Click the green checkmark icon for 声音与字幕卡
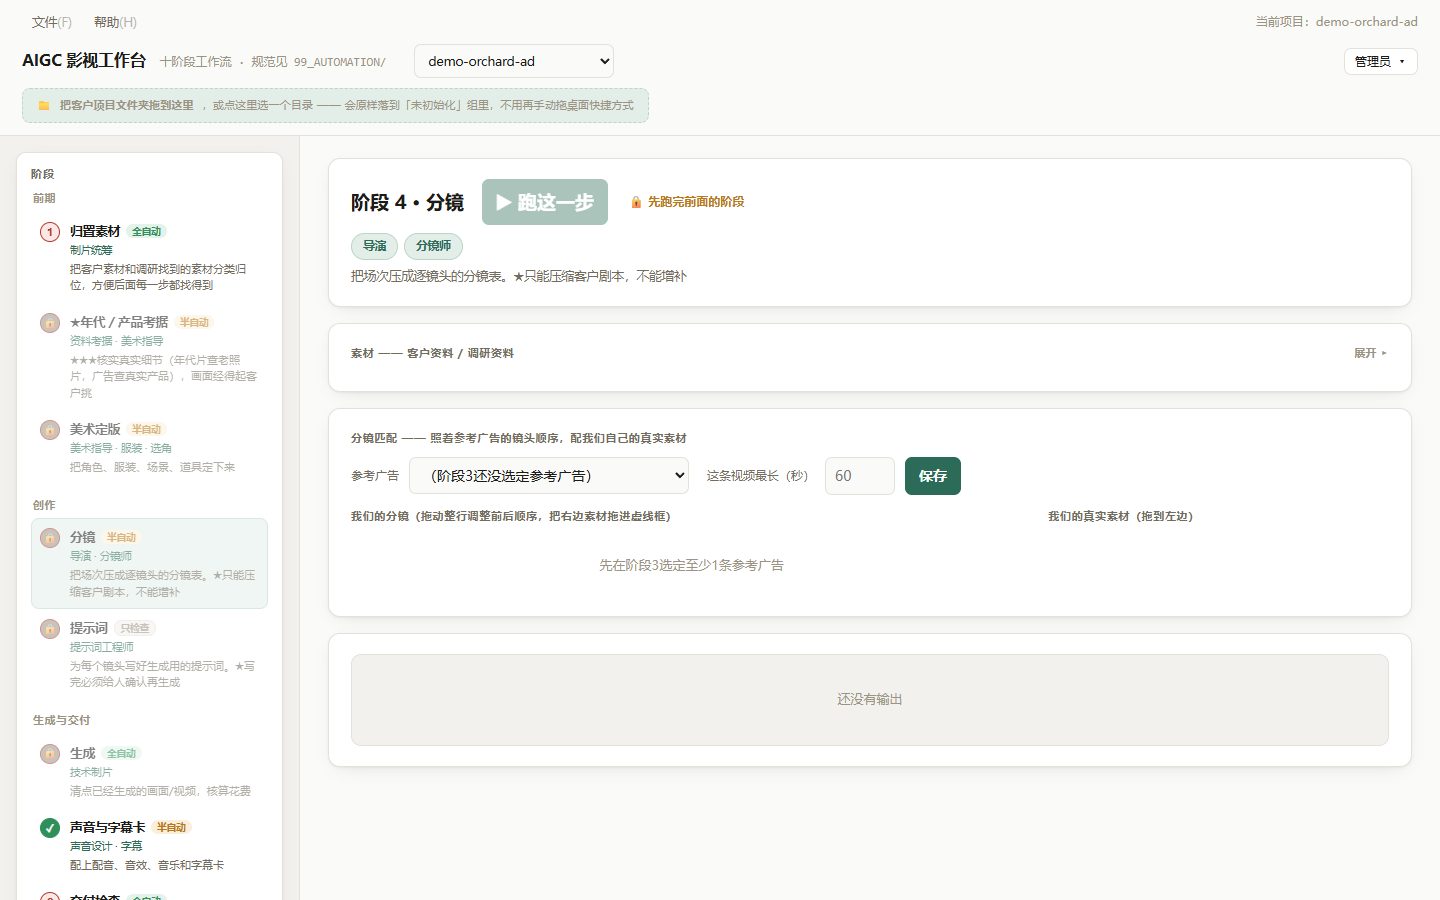Image resolution: width=1440 pixels, height=900 pixels. (50, 828)
